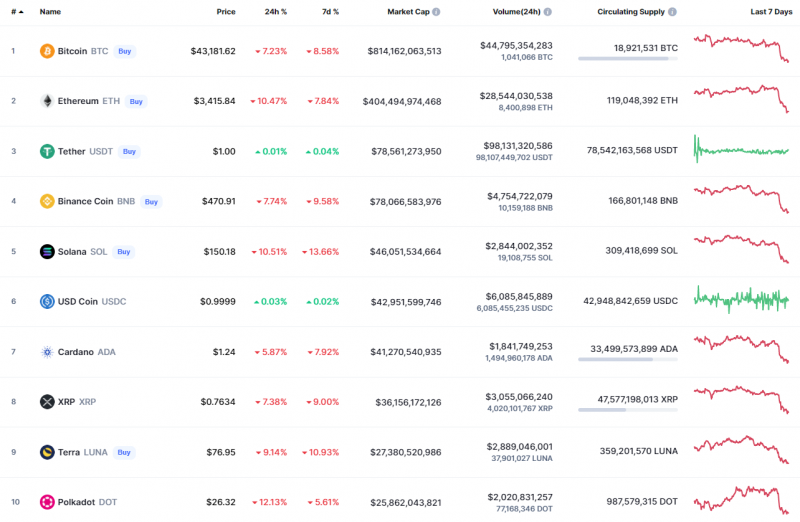This screenshot has height=522, width=800.
Task: Click Buy next to Ethereum ETH
Action: point(136,102)
